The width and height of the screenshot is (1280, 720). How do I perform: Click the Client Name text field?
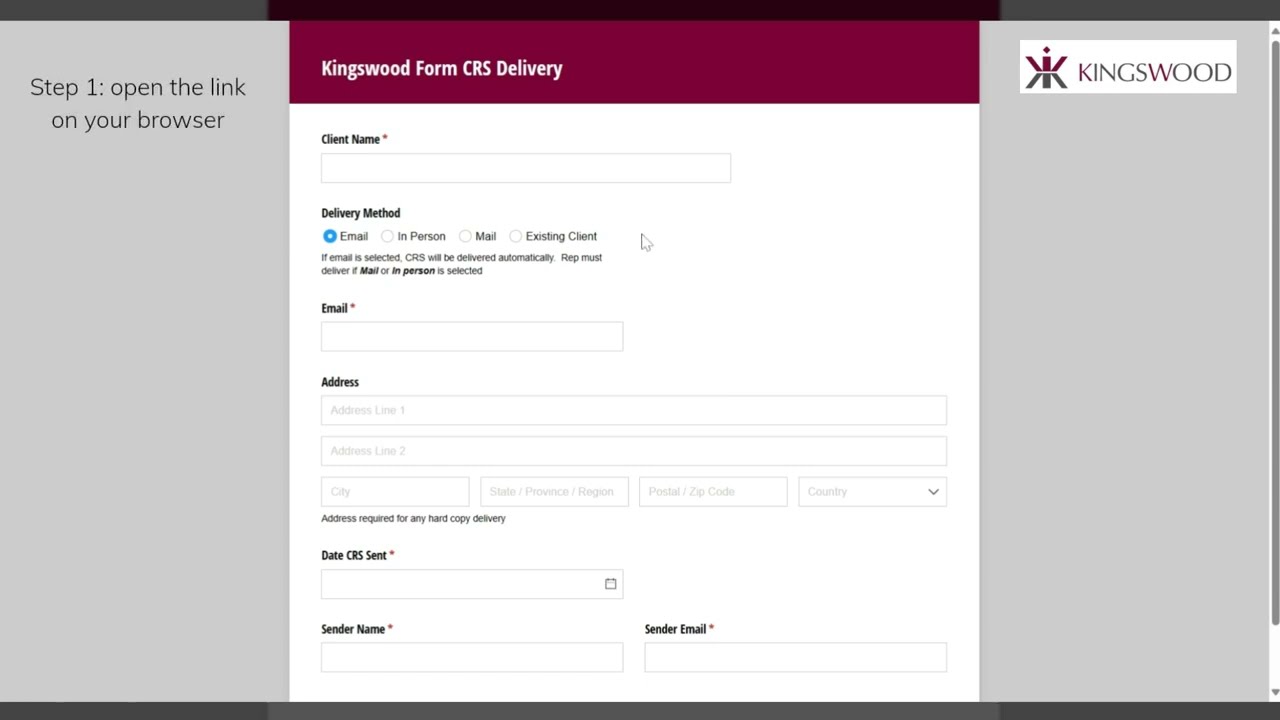tap(526, 168)
